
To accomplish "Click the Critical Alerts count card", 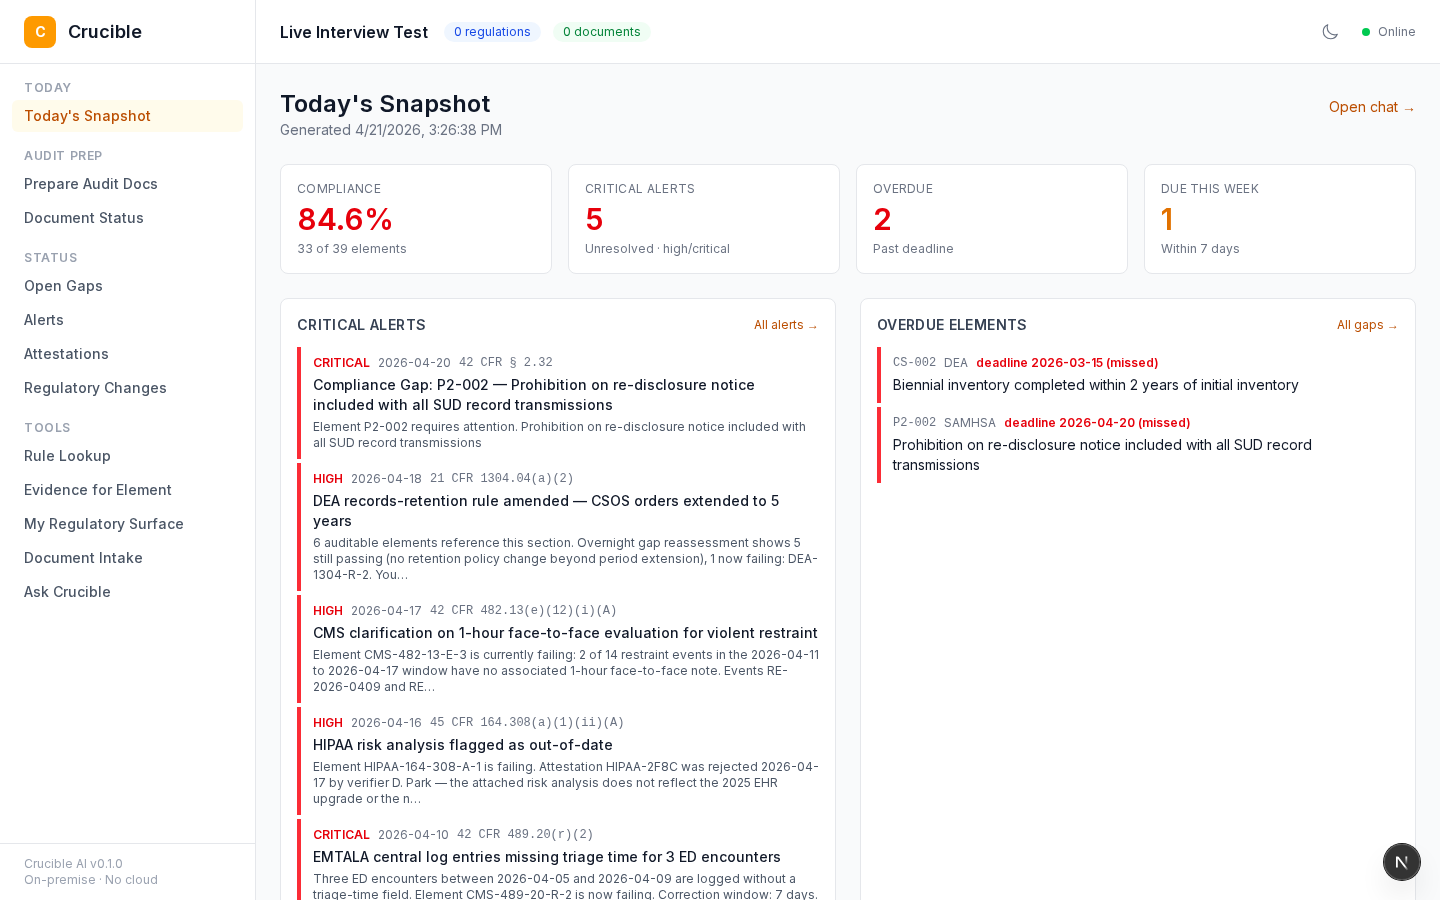I will [704, 219].
